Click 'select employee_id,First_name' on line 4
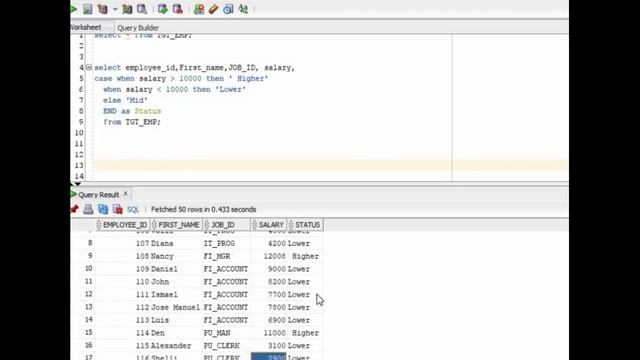Image resolution: width=640 pixels, height=360 pixels. [x=160, y=68]
